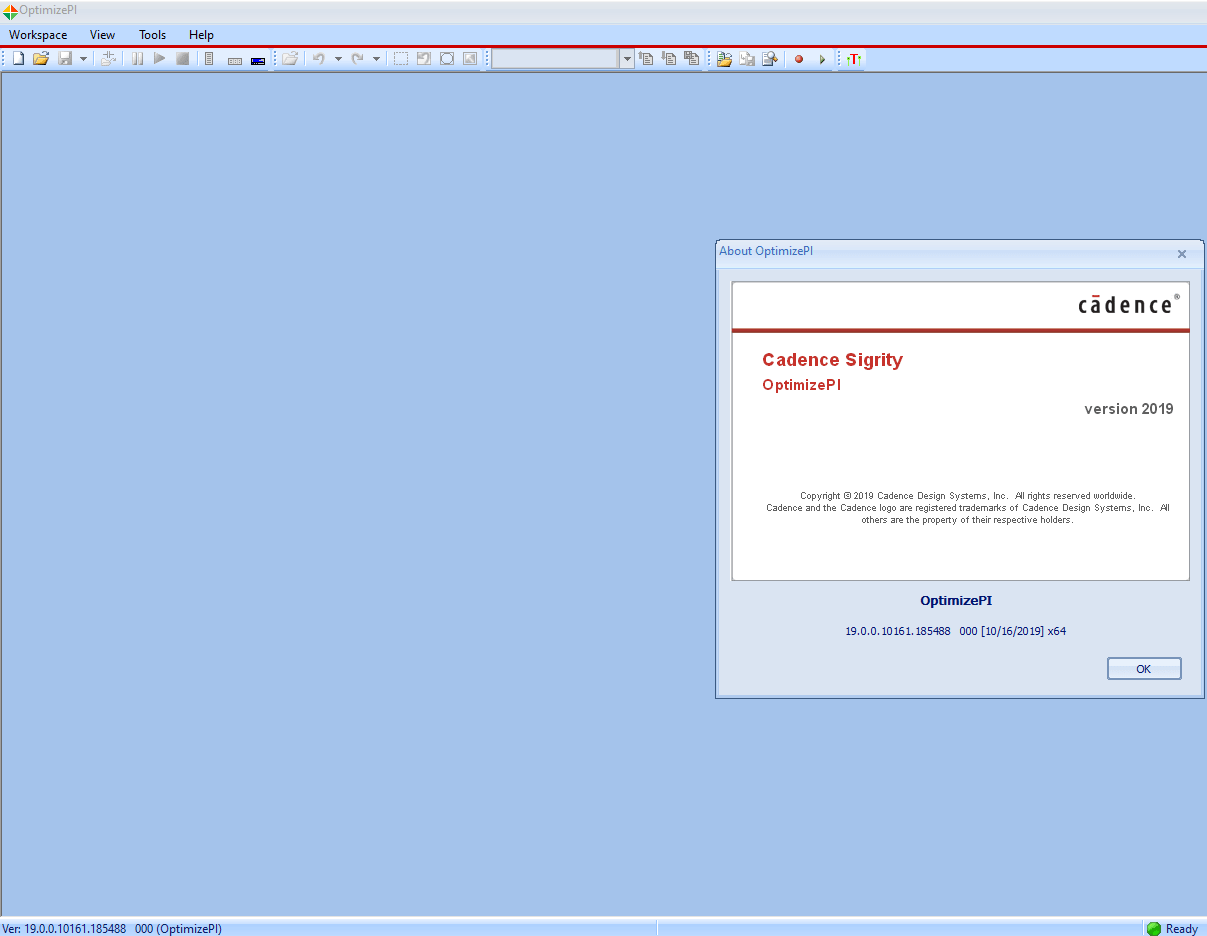Click the red T with green arrows icon

tap(853, 59)
